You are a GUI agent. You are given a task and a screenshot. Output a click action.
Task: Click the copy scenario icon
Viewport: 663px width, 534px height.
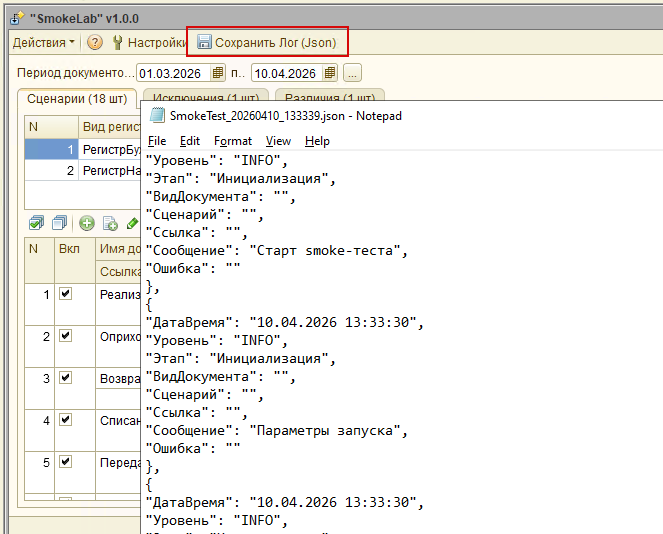(110, 223)
